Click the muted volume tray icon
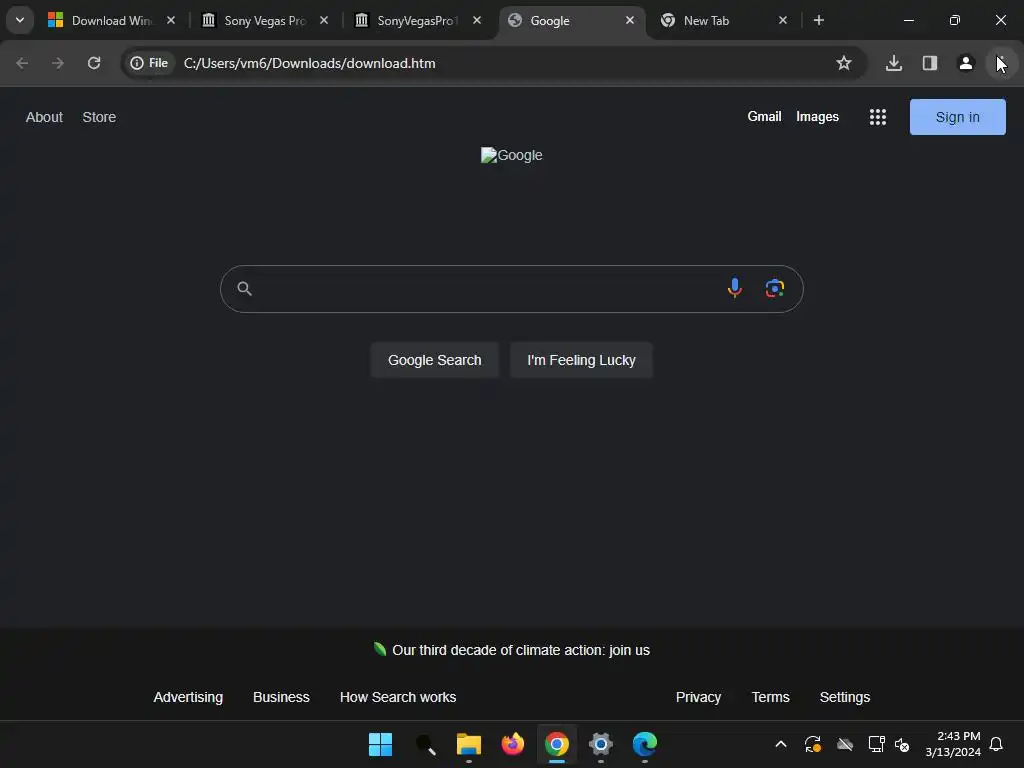Image resolution: width=1024 pixels, height=768 pixels. (x=903, y=744)
